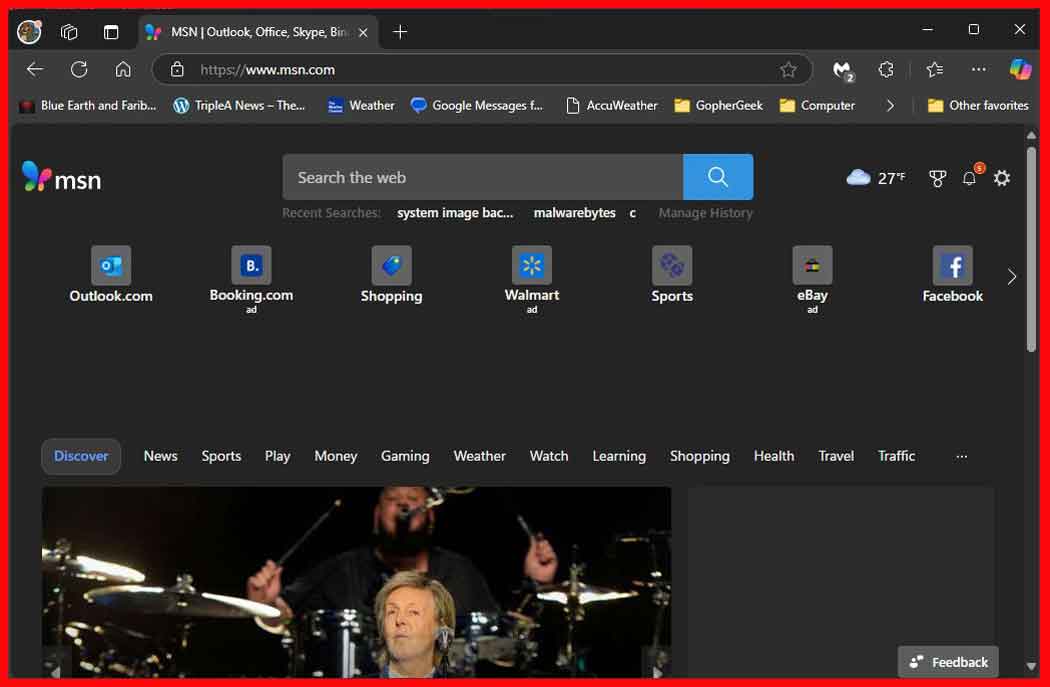Switch to the Shopping feed tab
Screen dimensions: 1050x687
[700, 457]
